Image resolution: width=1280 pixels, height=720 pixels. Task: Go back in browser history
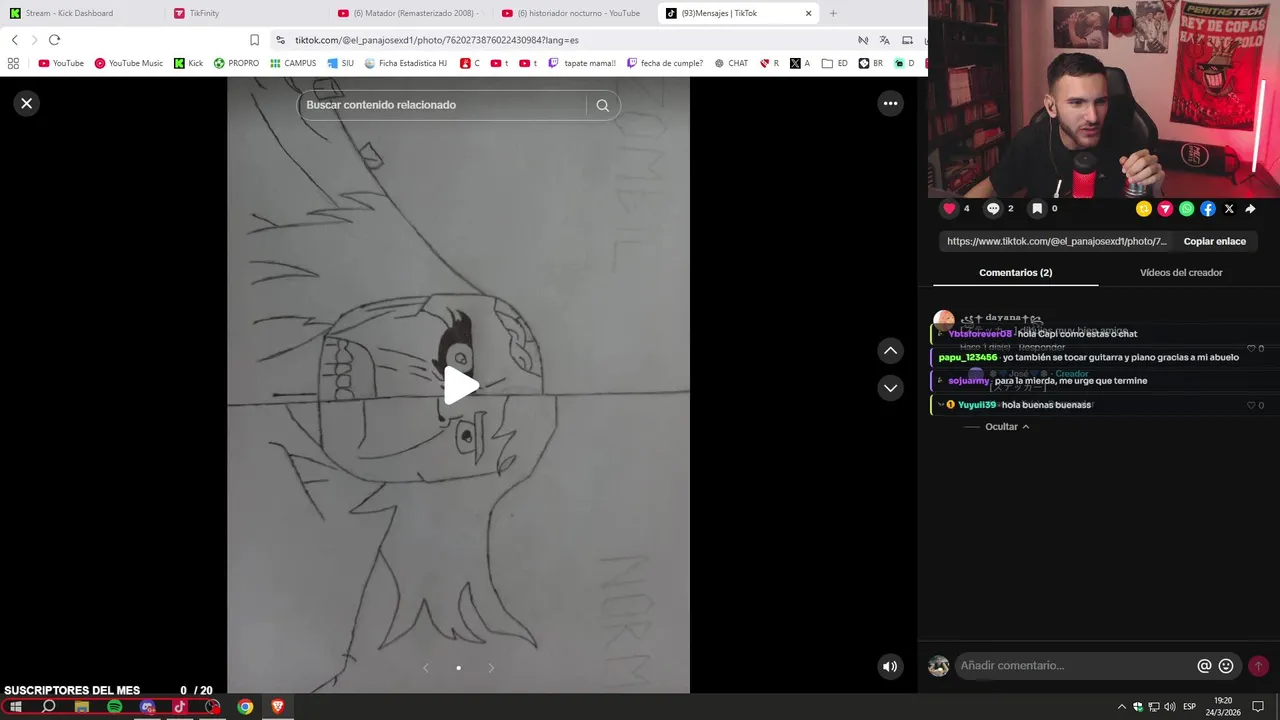tap(14, 40)
